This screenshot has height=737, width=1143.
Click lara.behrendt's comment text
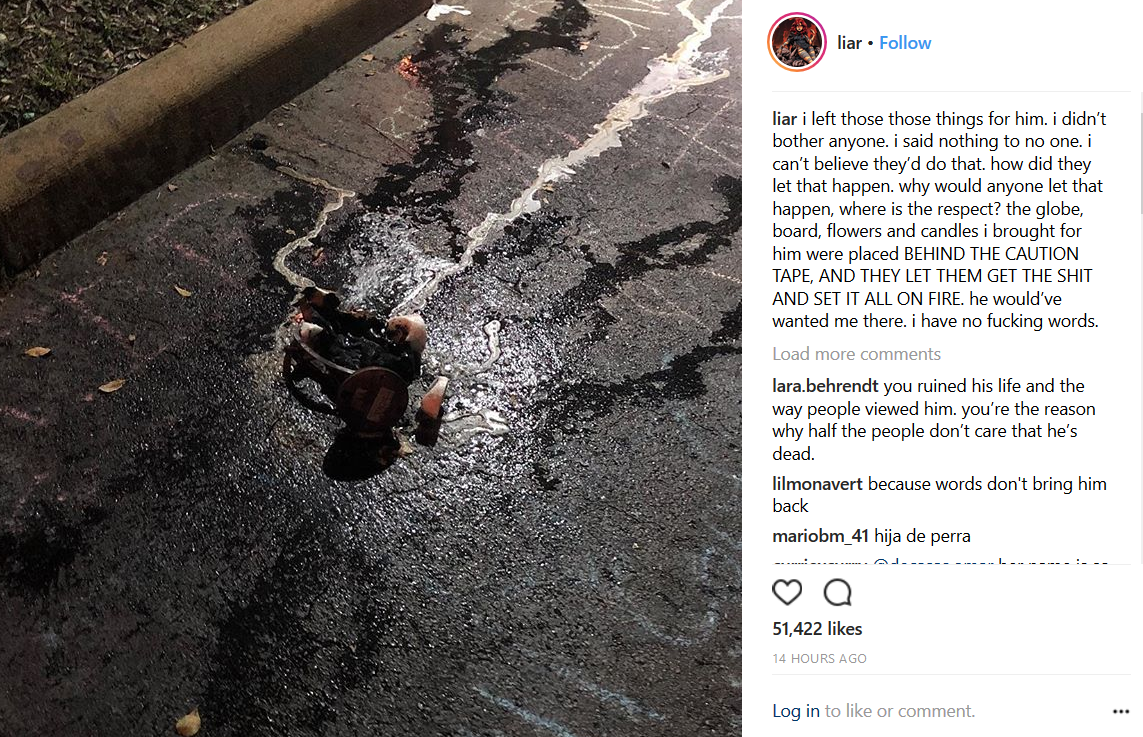click(x=934, y=420)
